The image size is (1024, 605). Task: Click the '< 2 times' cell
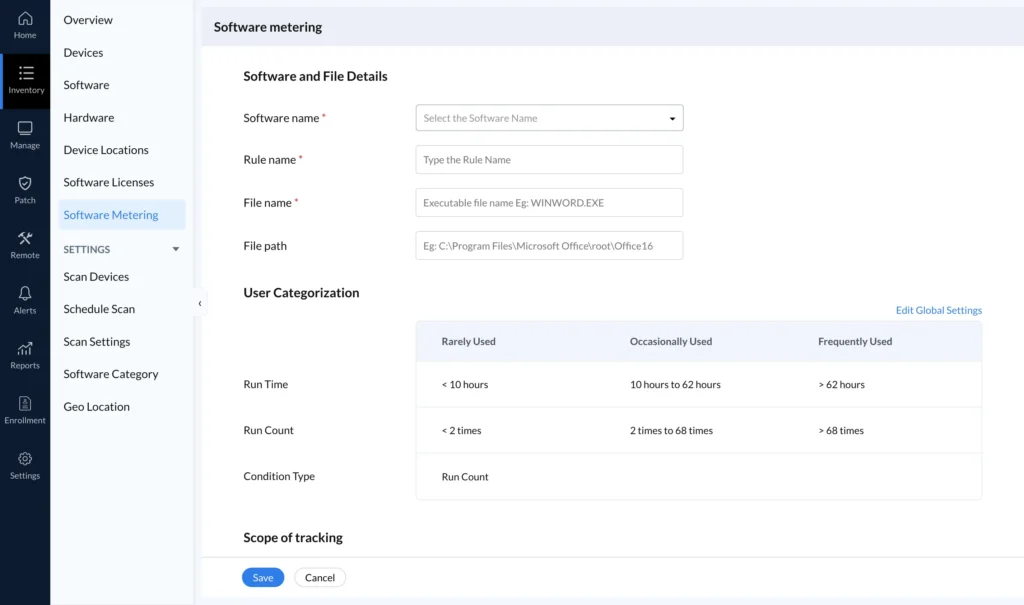coord(461,431)
